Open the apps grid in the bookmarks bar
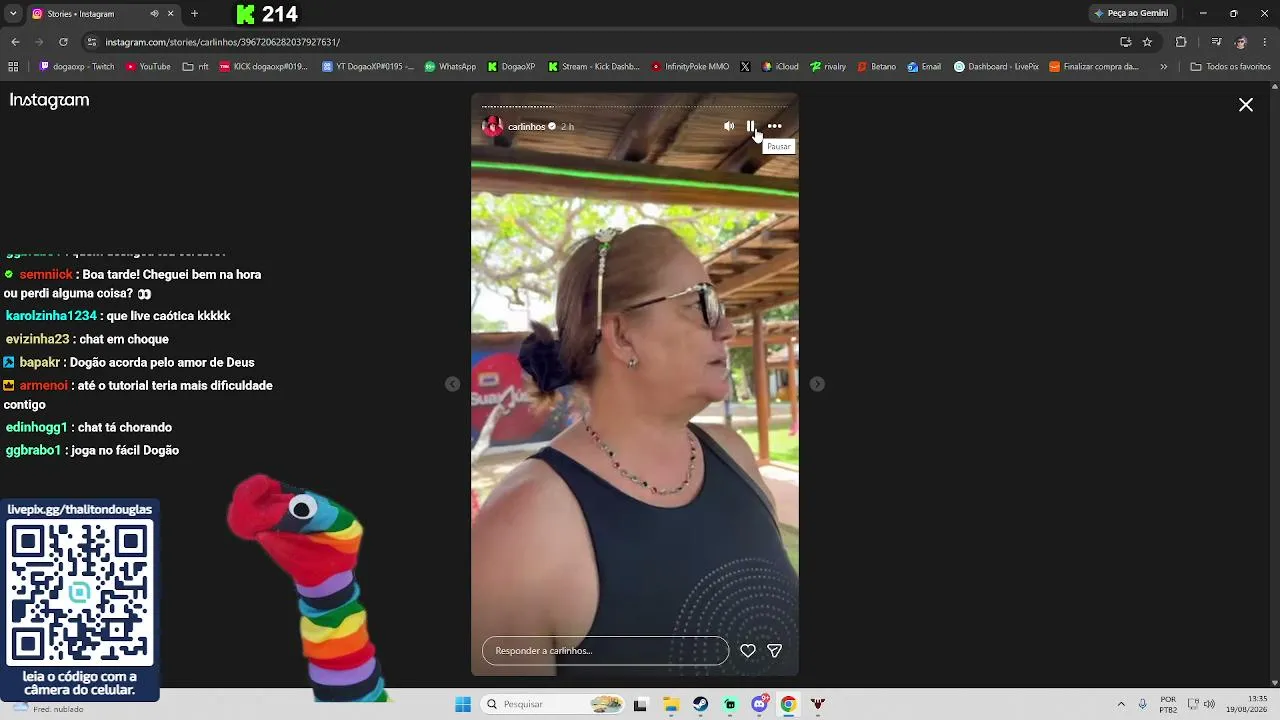The height and width of the screenshot is (720, 1280). pos(13,67)
